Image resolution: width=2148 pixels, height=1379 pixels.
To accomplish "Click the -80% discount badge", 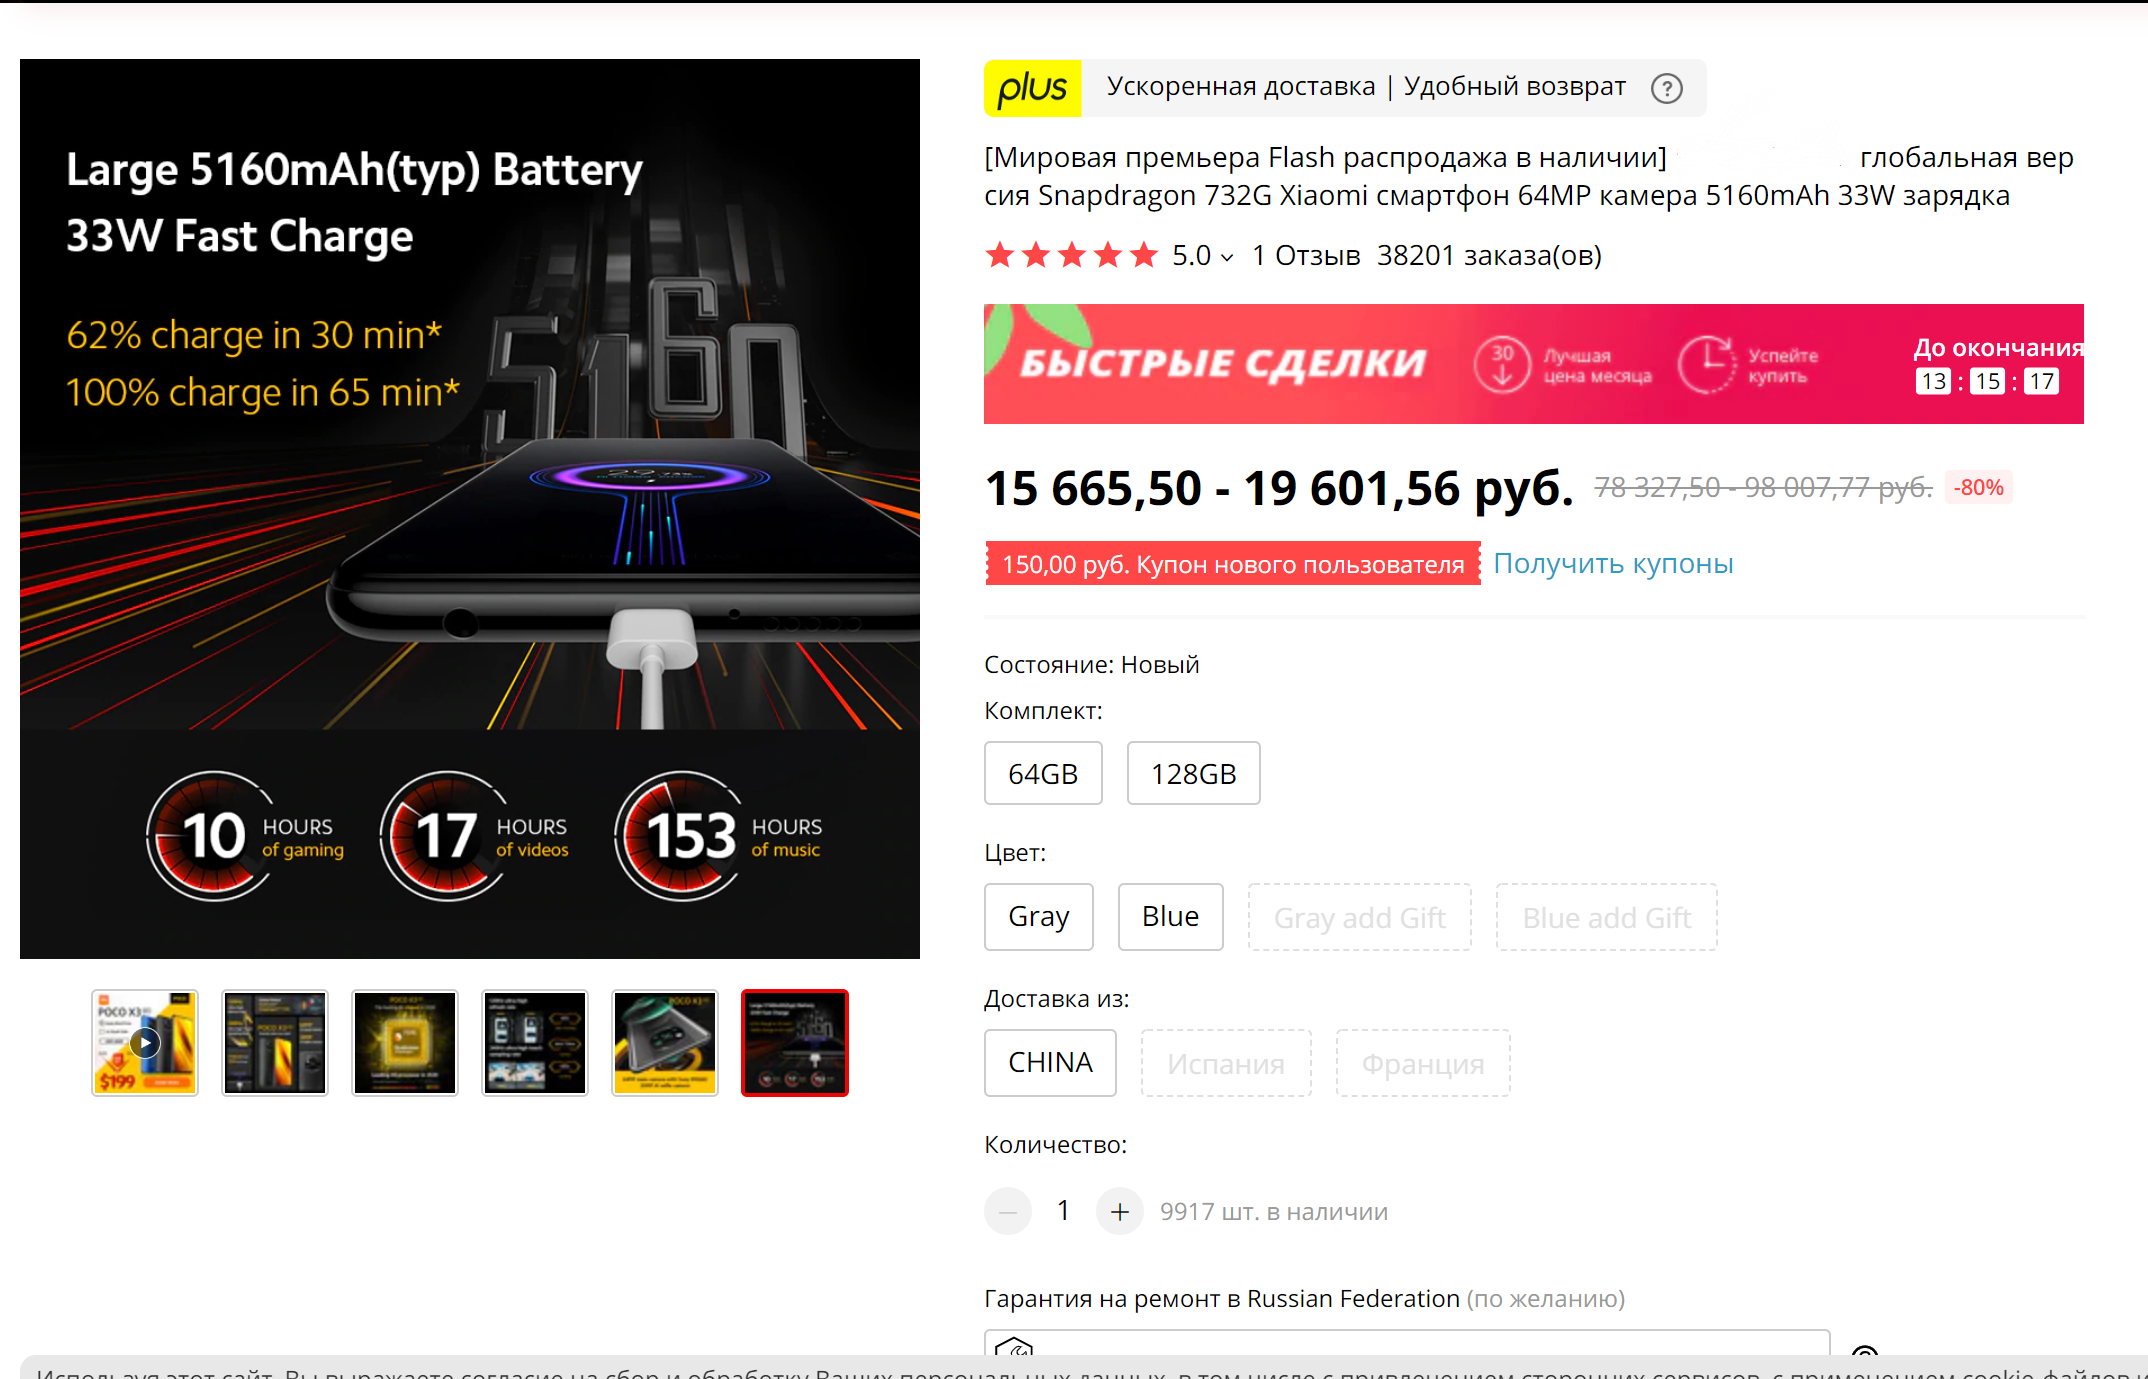I will click(1979, 487).
